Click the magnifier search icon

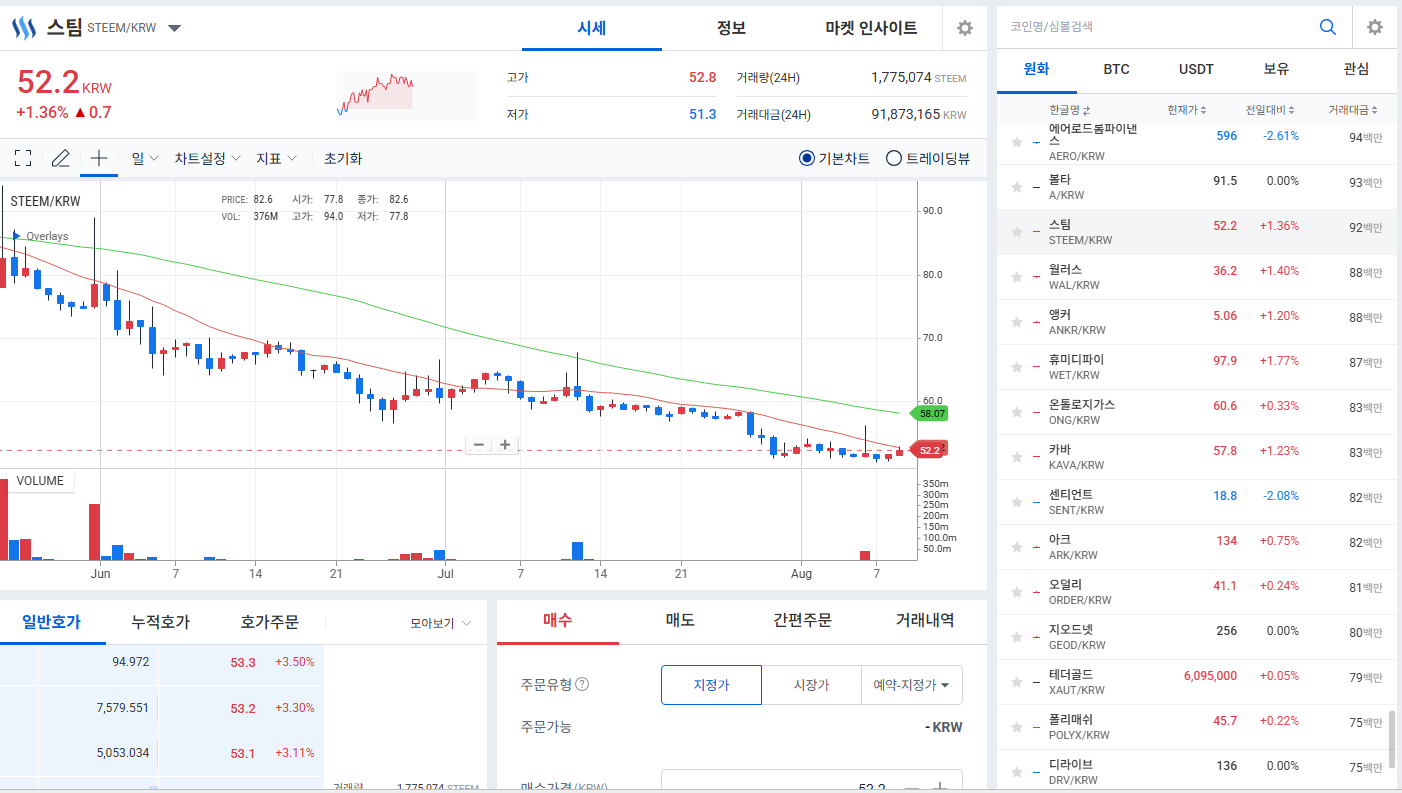pos(1328,28)
